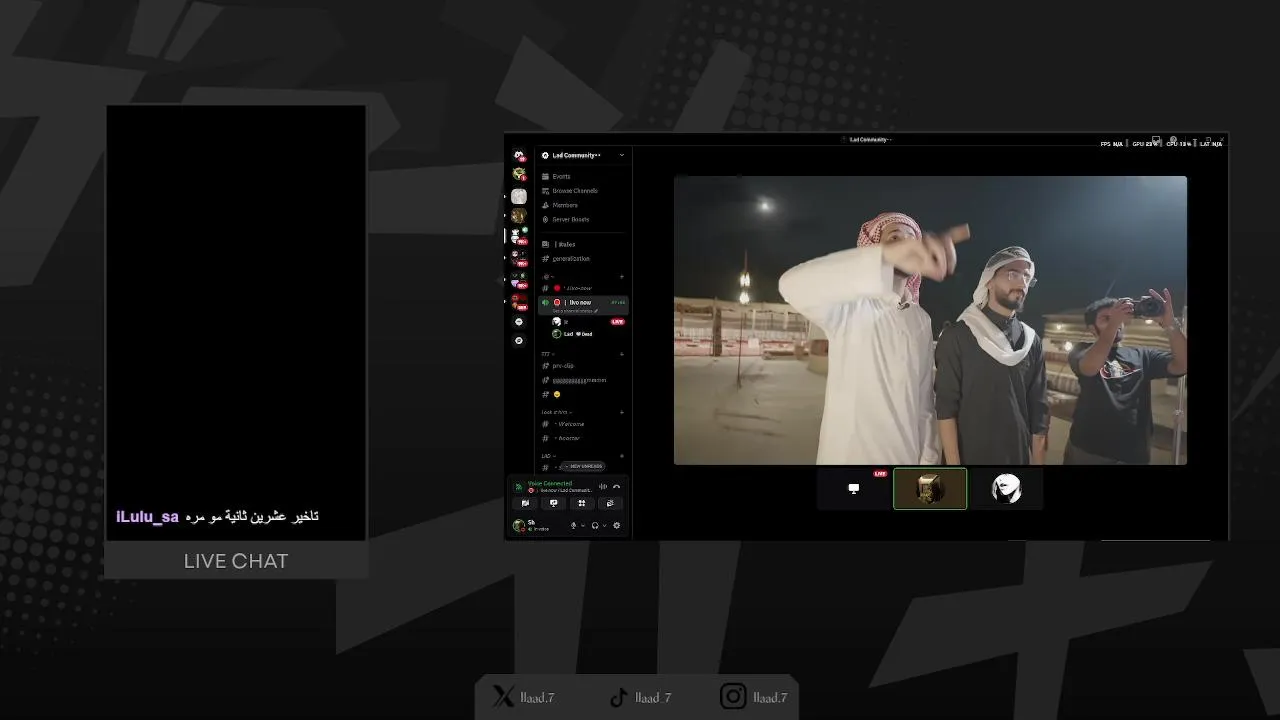Open the headphone output options arrow

(x=605, y=525)
